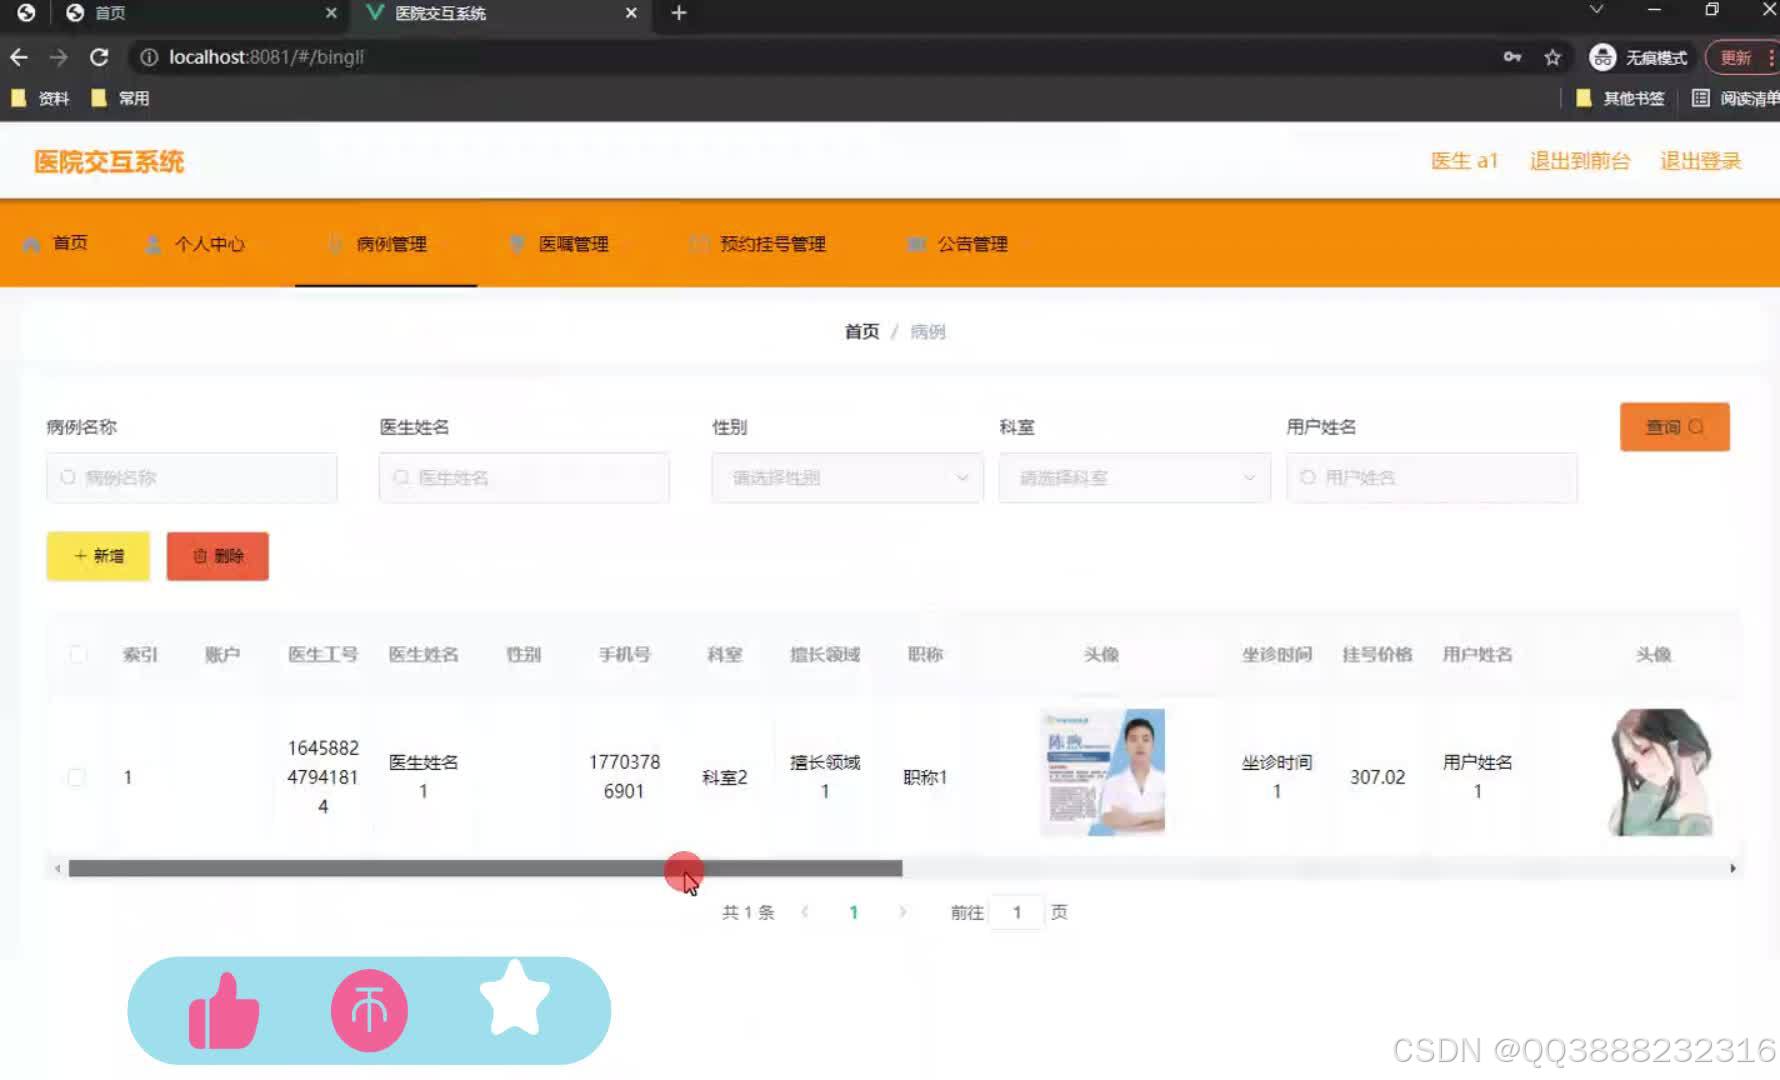Click the back navigation arrow
The height and width of the screenshot is (1080, 1780).
click(x=19, y=57)
